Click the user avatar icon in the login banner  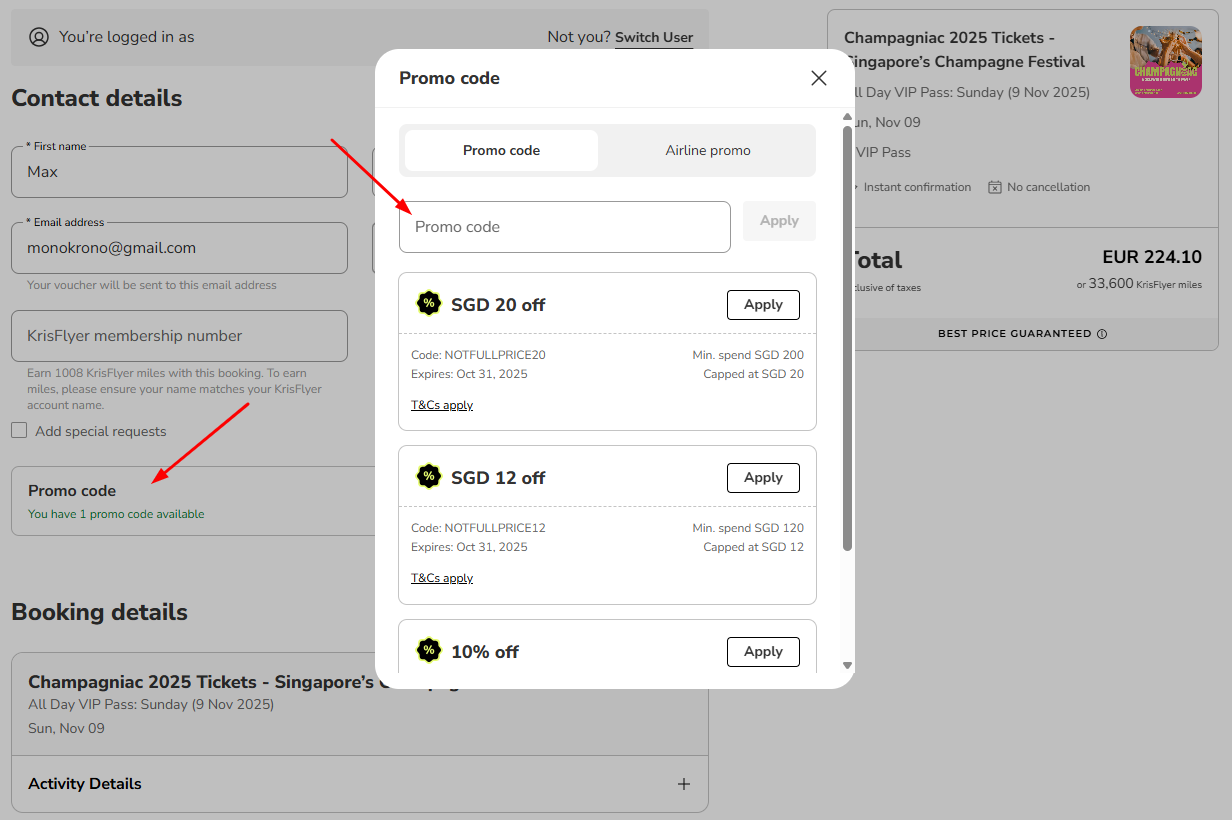pos(38,36)
